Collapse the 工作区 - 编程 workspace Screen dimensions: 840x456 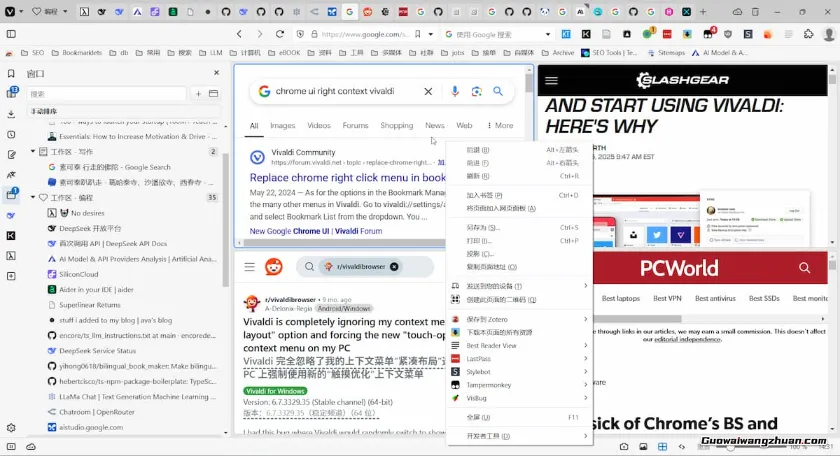tap(33, 198)
